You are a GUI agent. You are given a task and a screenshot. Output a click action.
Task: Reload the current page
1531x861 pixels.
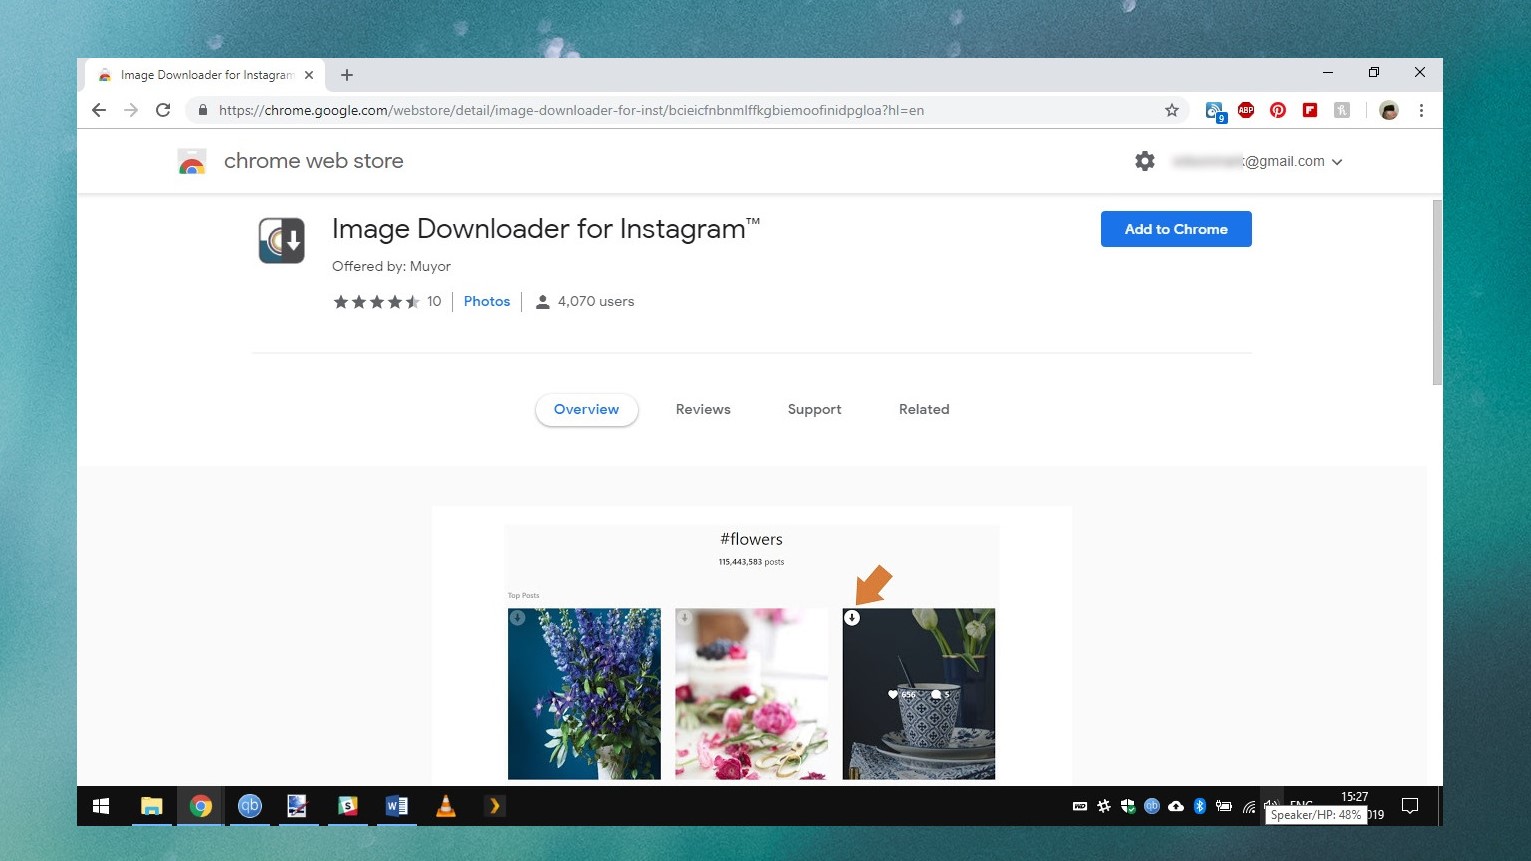tap(163, 110)
